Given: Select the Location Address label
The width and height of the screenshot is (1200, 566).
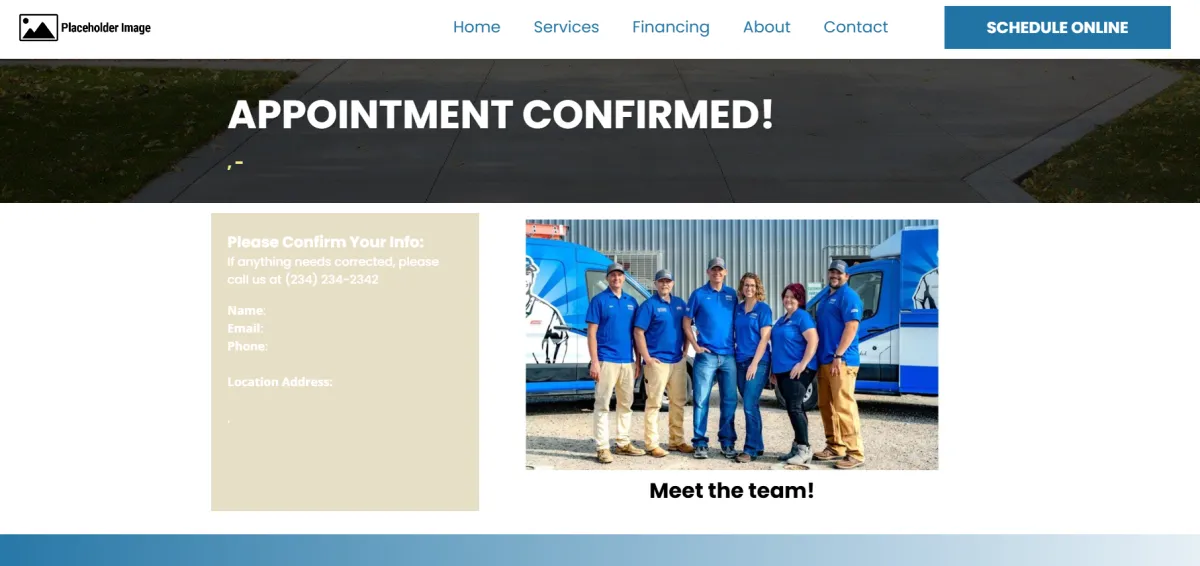Looking at the screenshot, I should click(280, 382).
